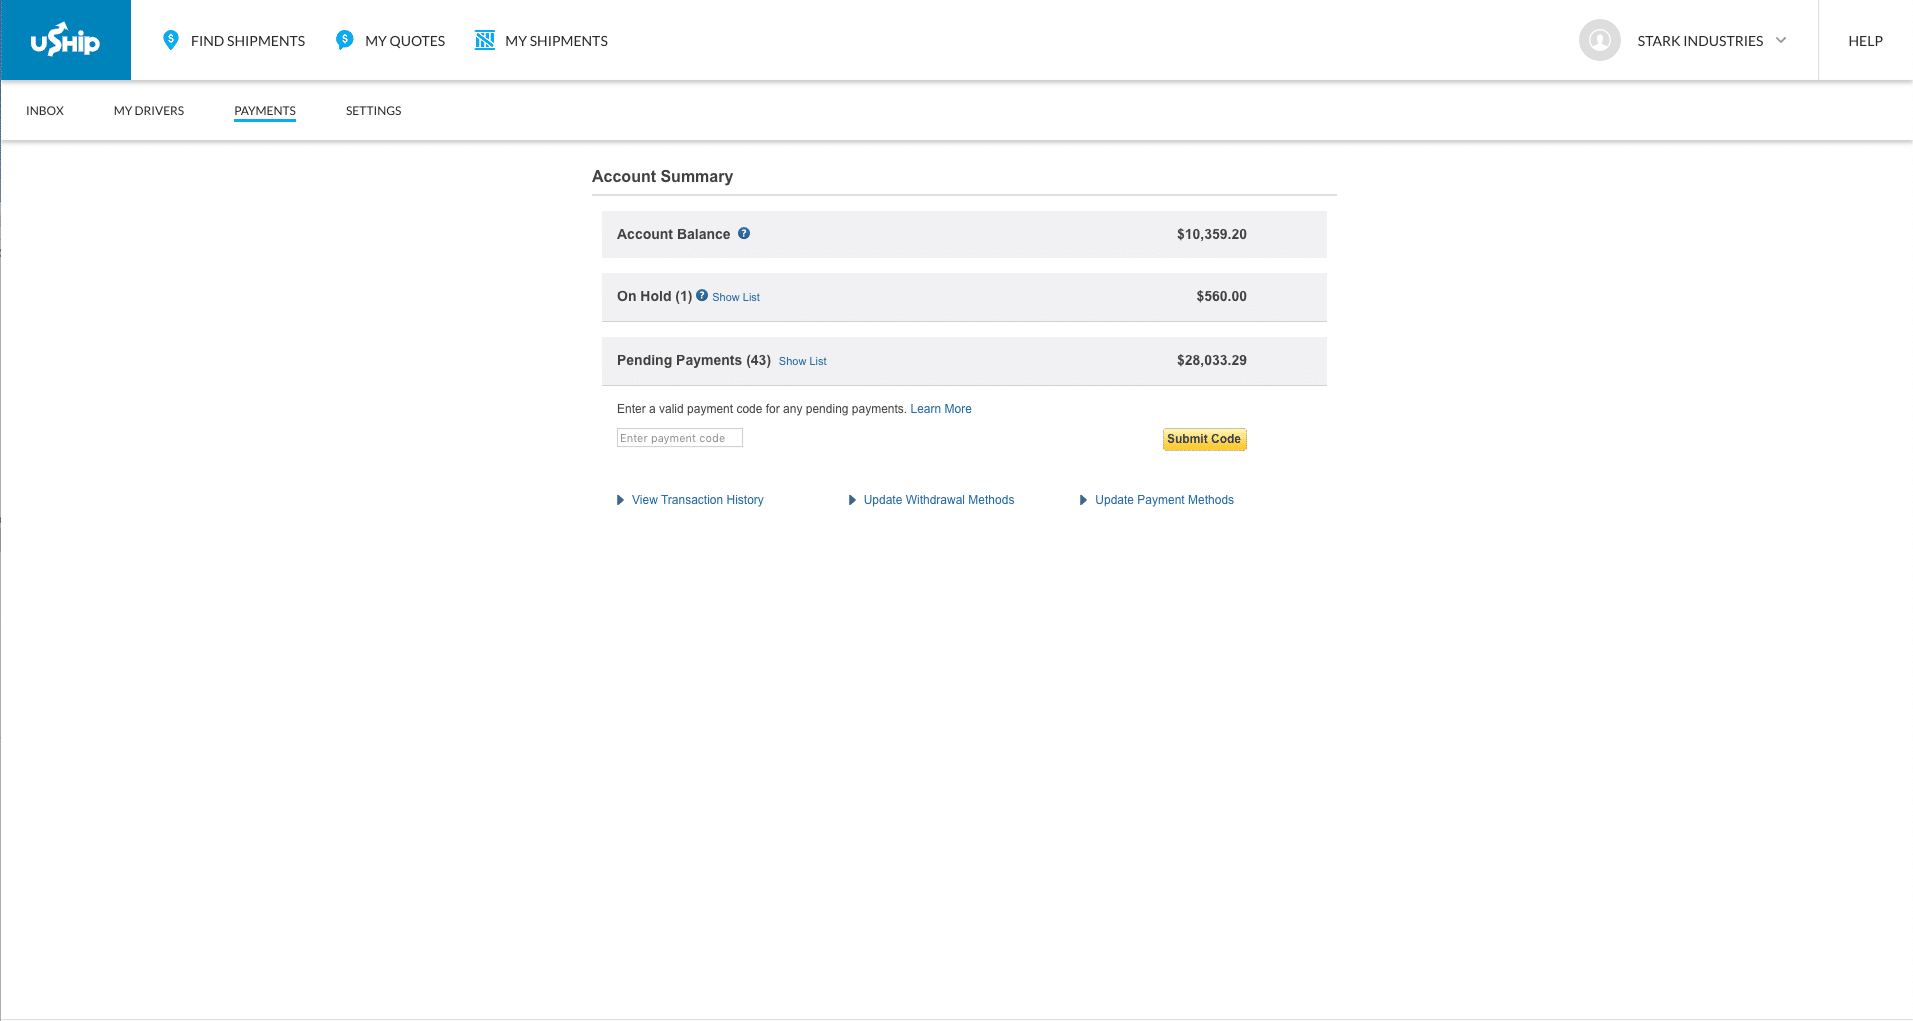
Task: Click On Hold help question icon
Action: tap(702, 295)
